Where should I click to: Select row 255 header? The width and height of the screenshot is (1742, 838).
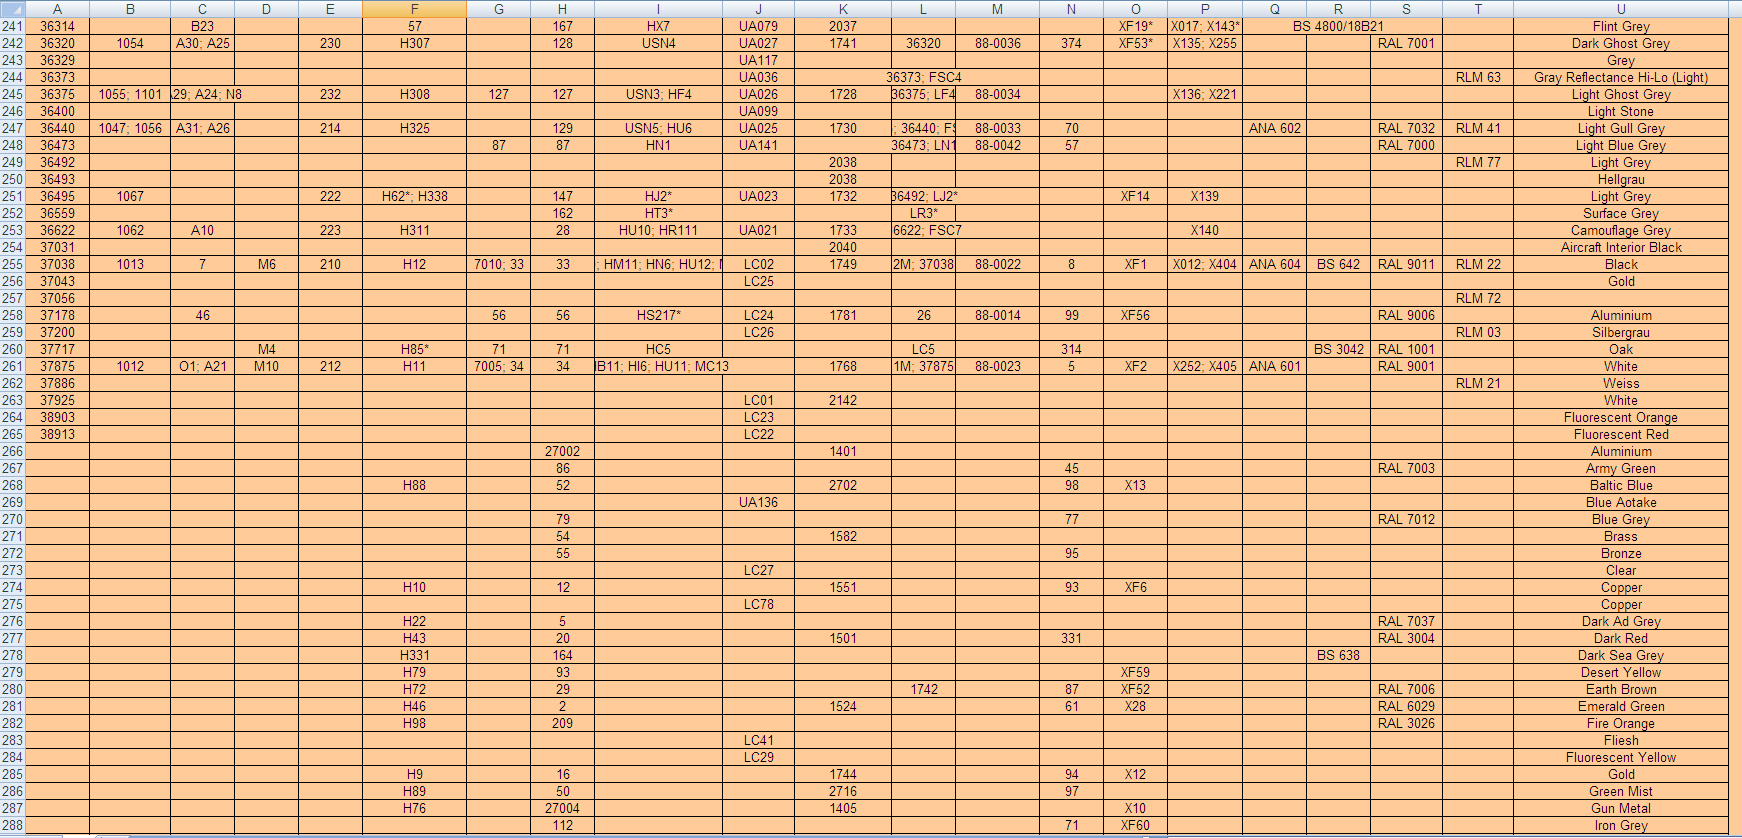point(12,265)
